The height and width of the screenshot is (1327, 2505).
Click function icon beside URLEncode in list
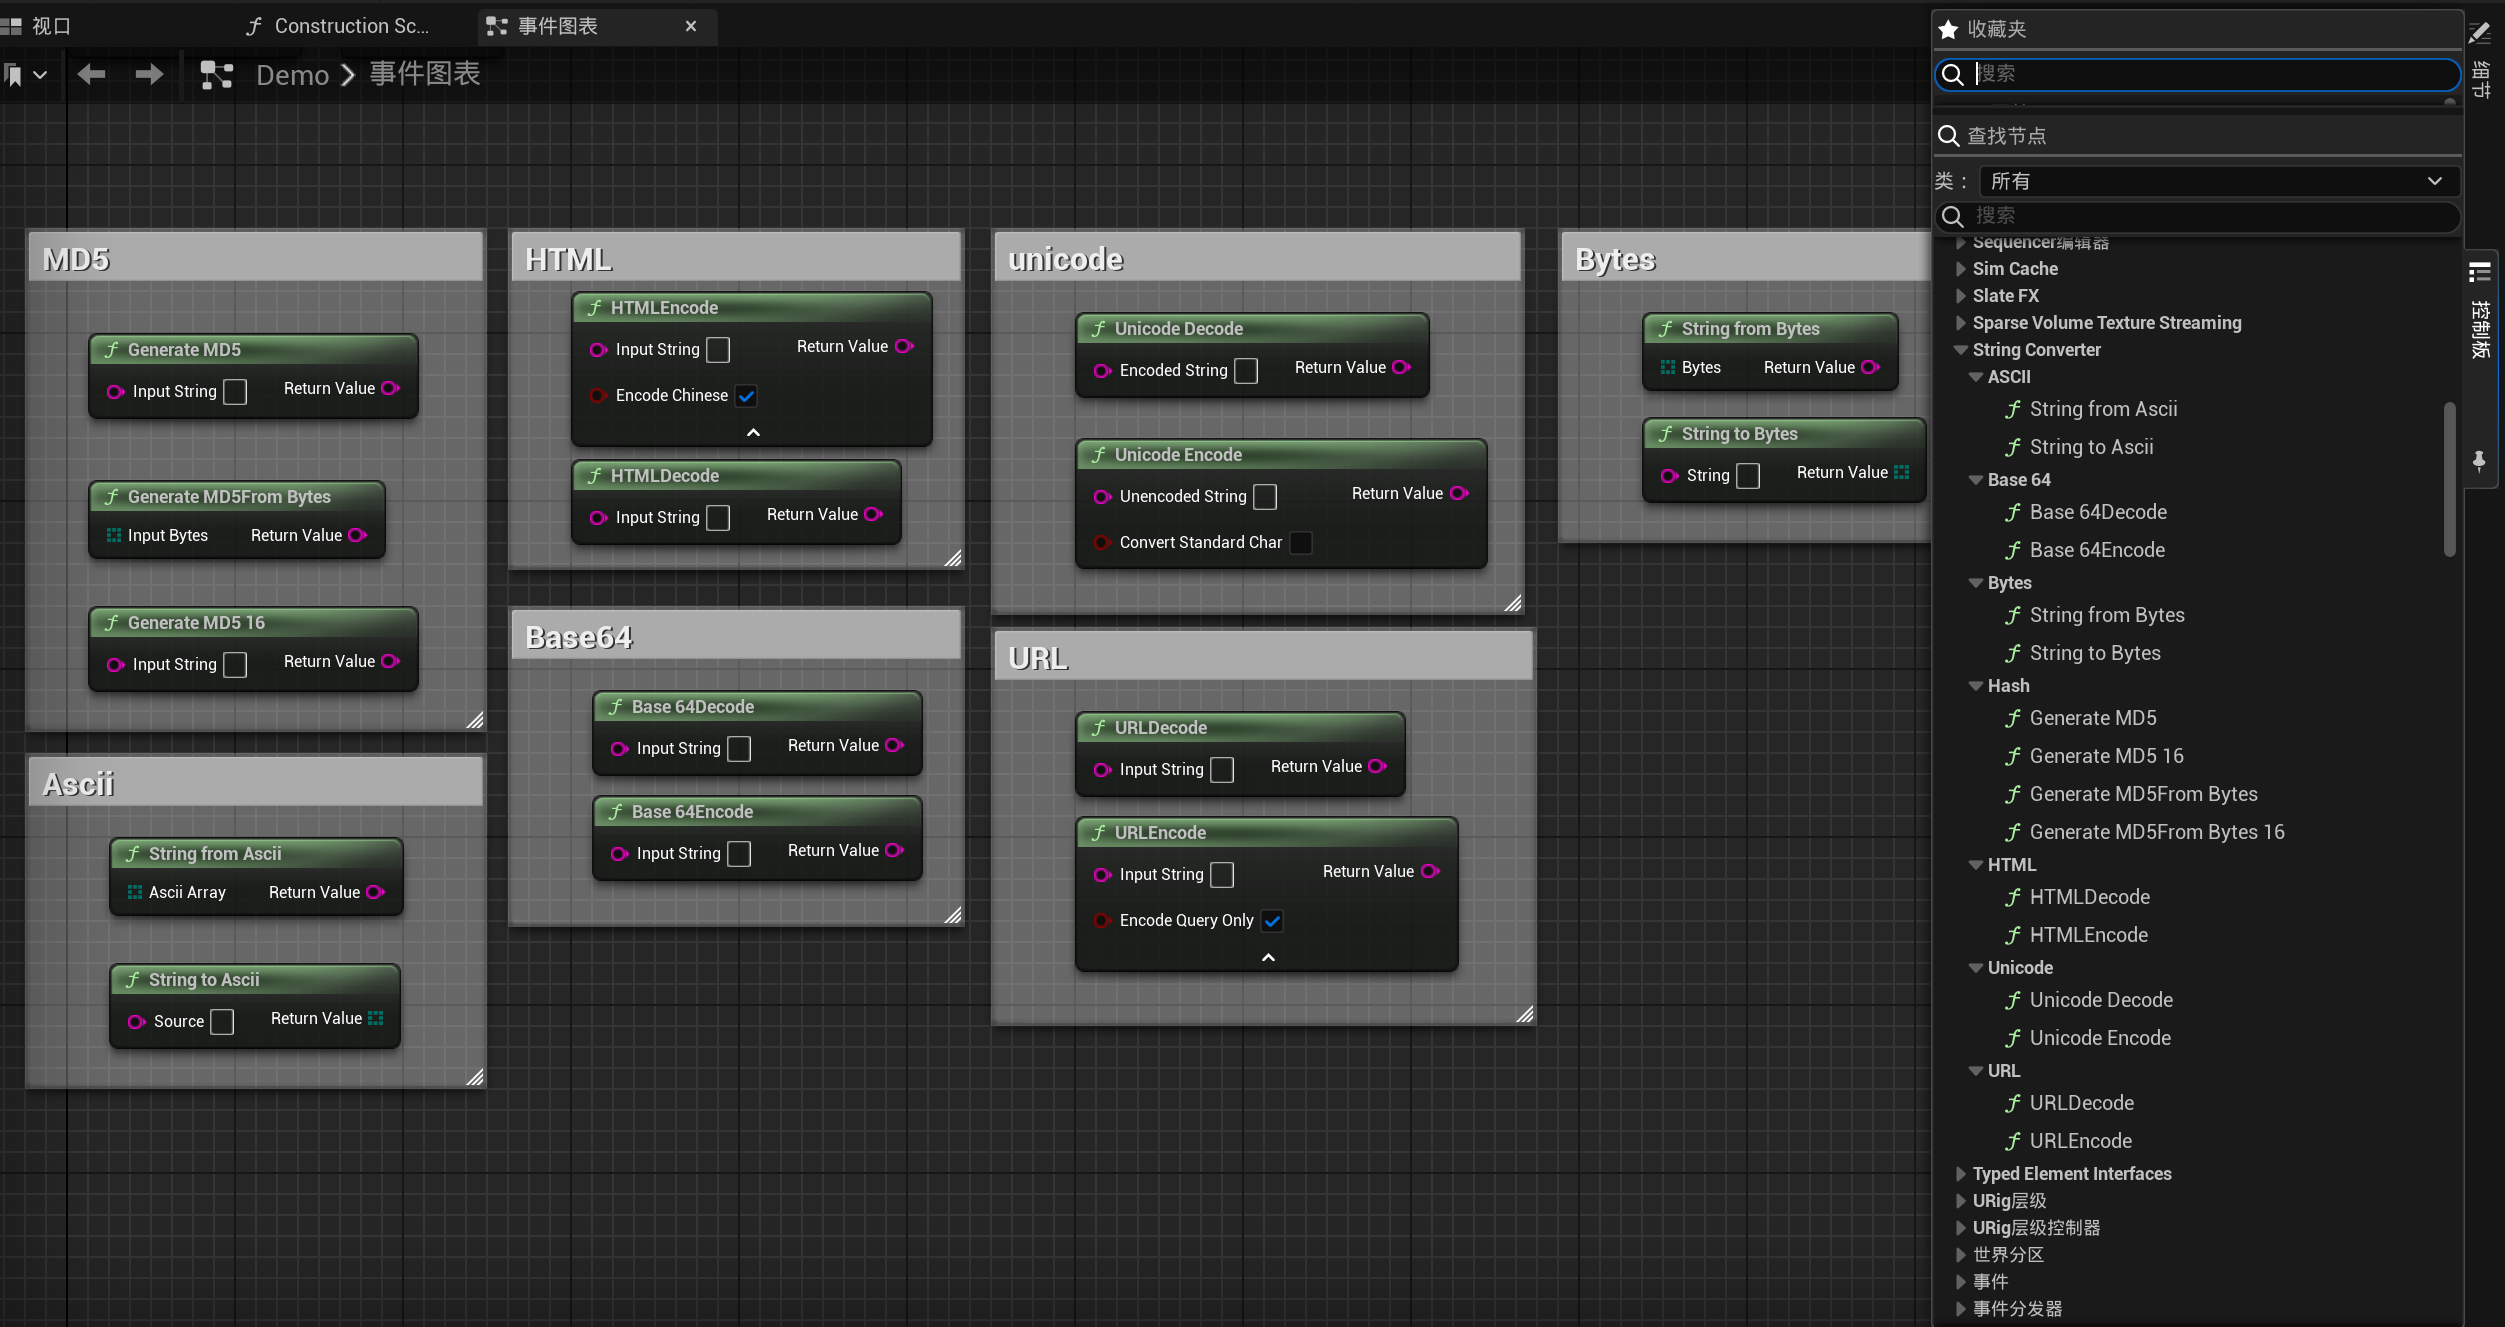[x=2013, y=1141]
